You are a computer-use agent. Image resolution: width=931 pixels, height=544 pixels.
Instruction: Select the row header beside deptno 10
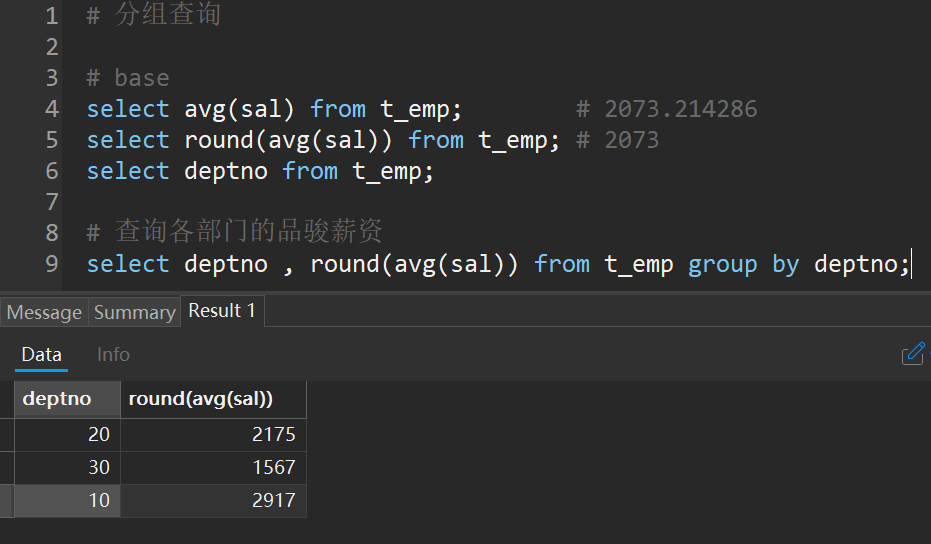(x=7, y=500)
